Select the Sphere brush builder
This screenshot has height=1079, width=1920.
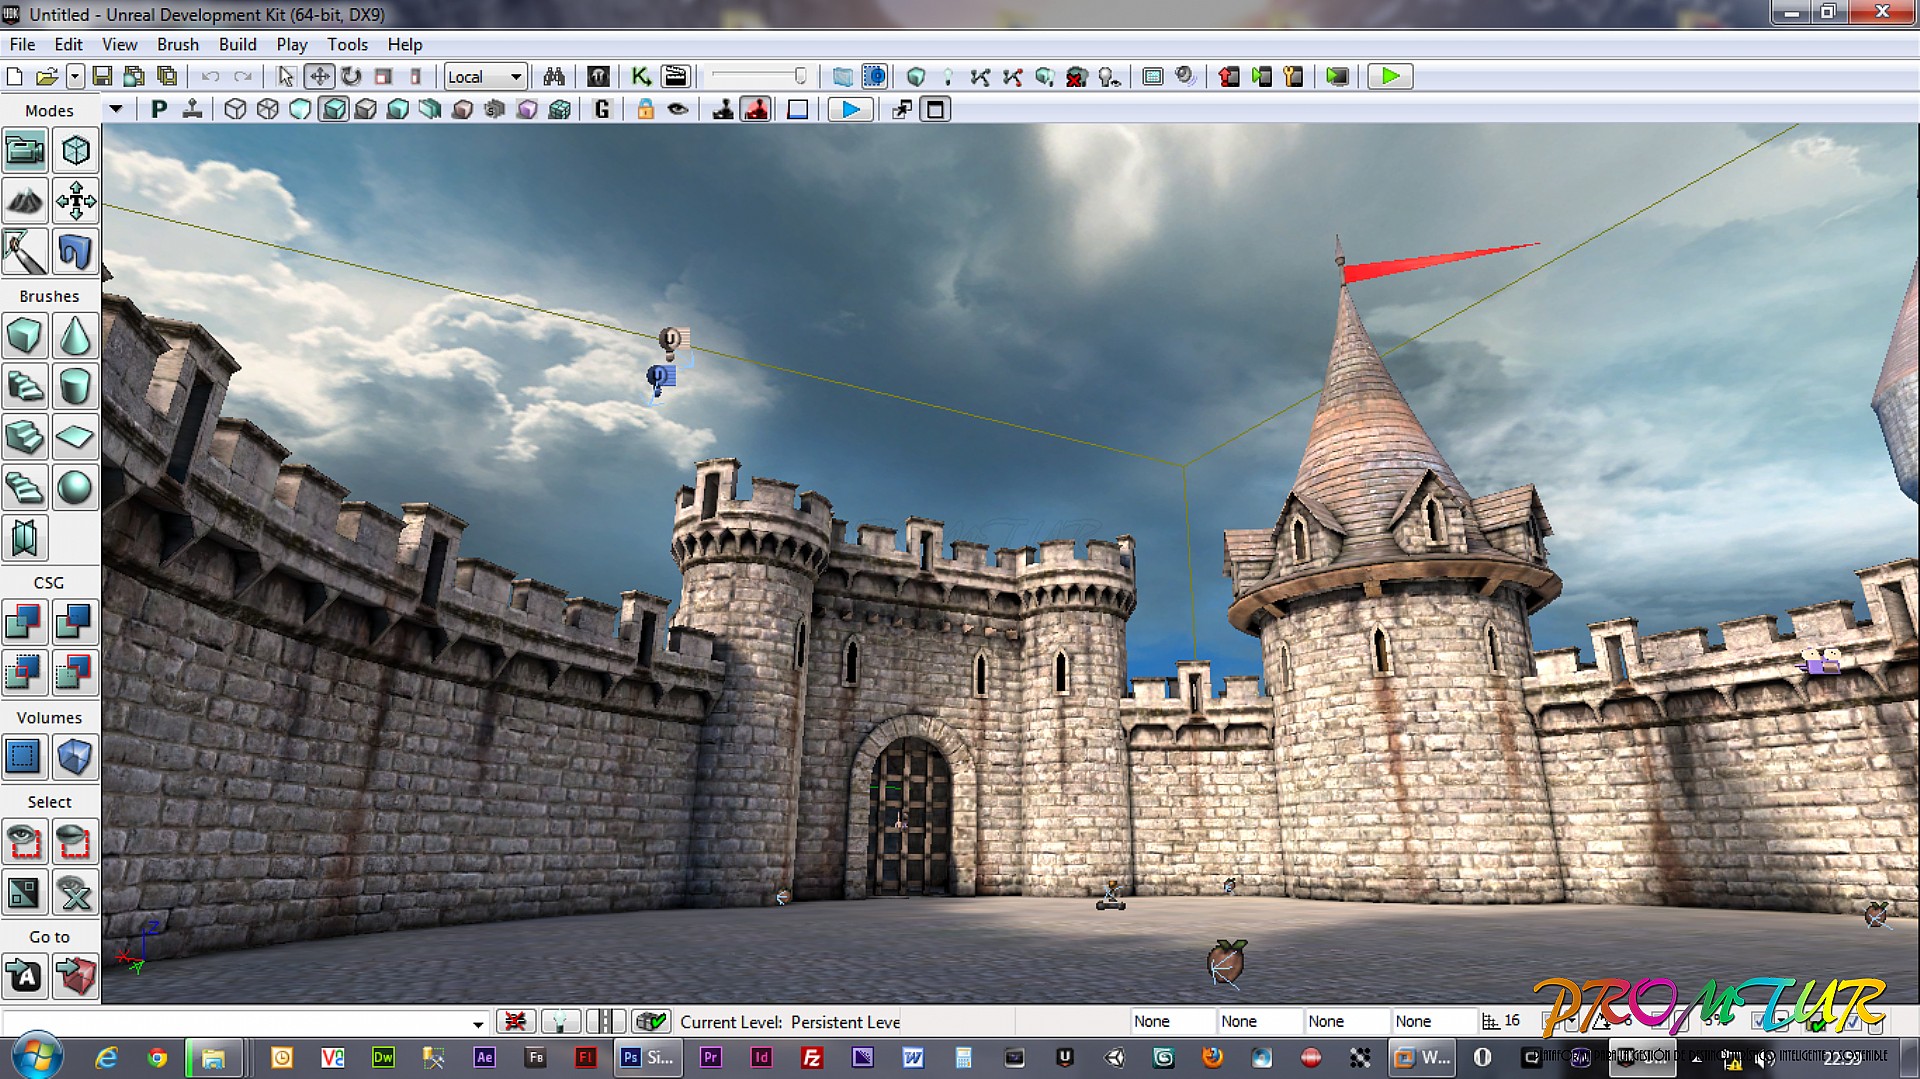point(75,488)
